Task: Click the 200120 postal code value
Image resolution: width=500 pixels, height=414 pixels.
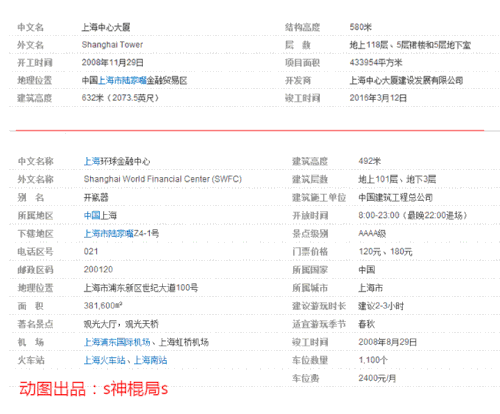Action: [98, 269]
